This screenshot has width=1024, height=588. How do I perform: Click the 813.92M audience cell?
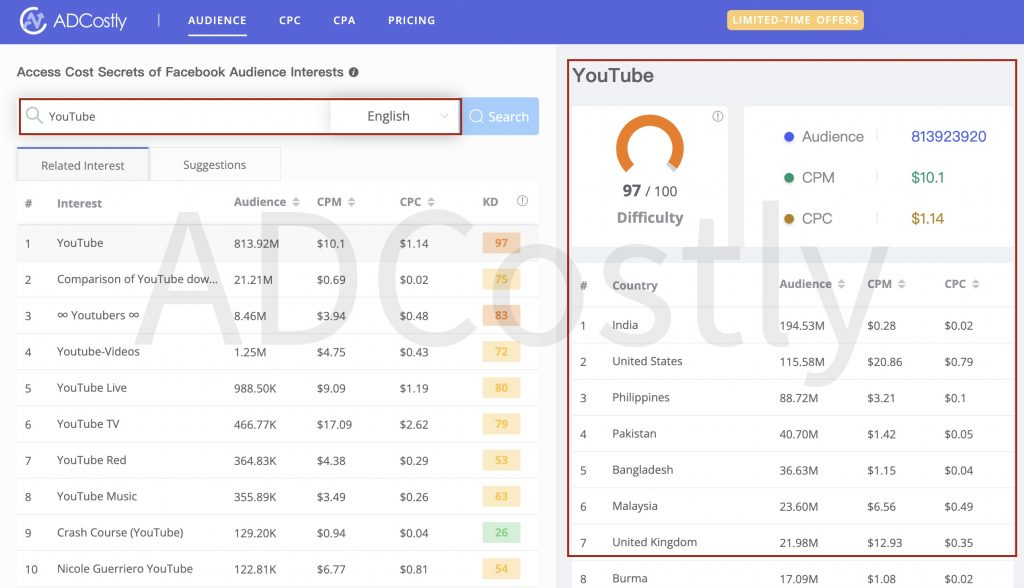(257, 244)
